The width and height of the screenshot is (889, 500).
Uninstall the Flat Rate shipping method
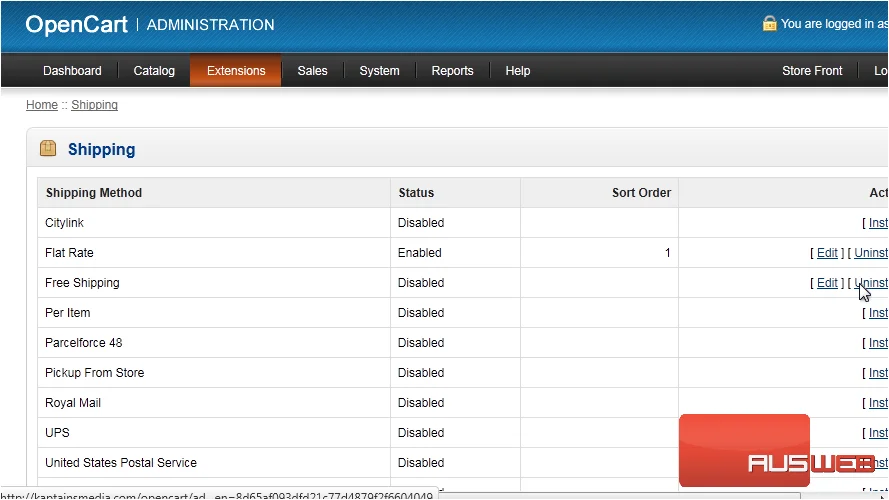[871, 253]
